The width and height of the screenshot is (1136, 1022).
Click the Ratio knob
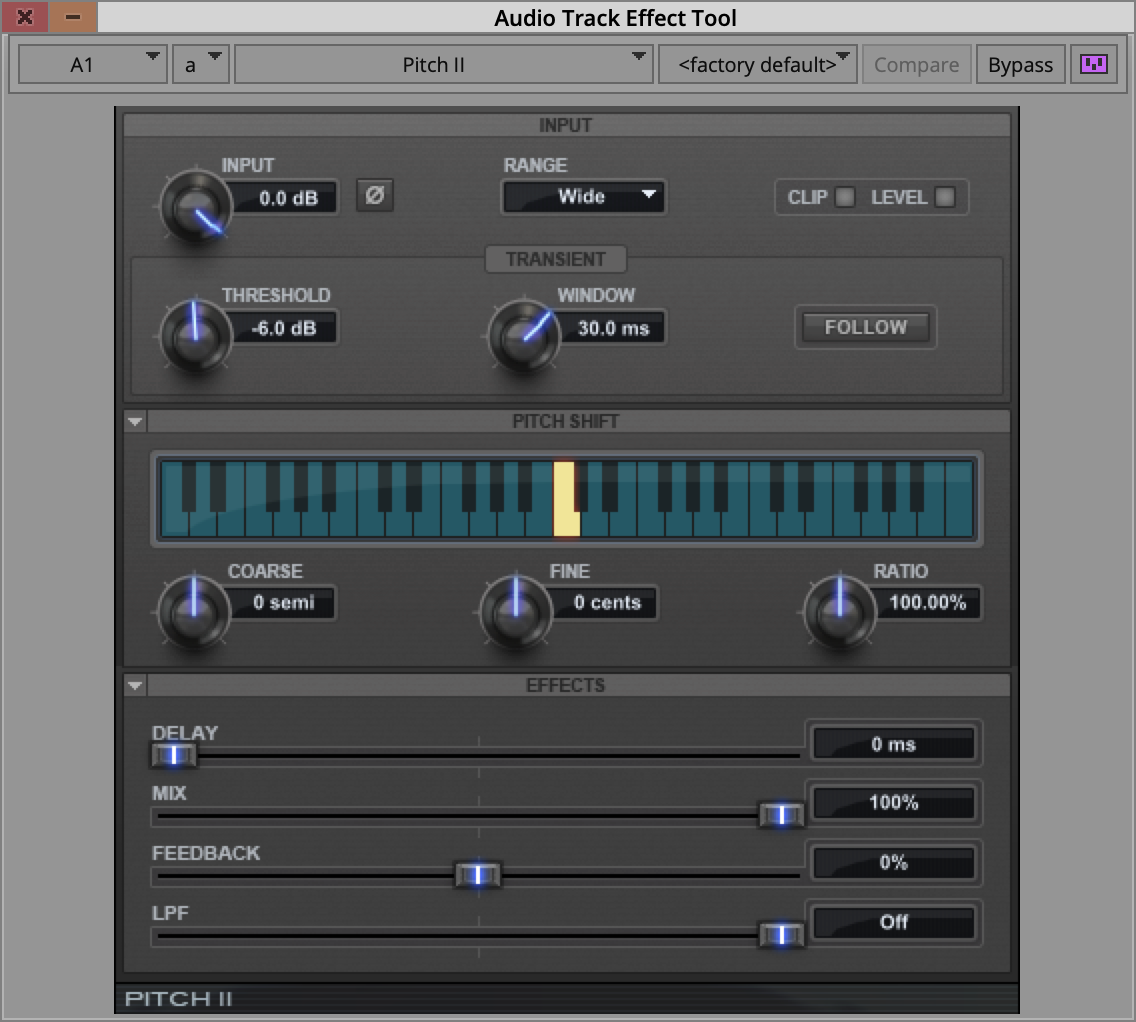pos(840,611)
